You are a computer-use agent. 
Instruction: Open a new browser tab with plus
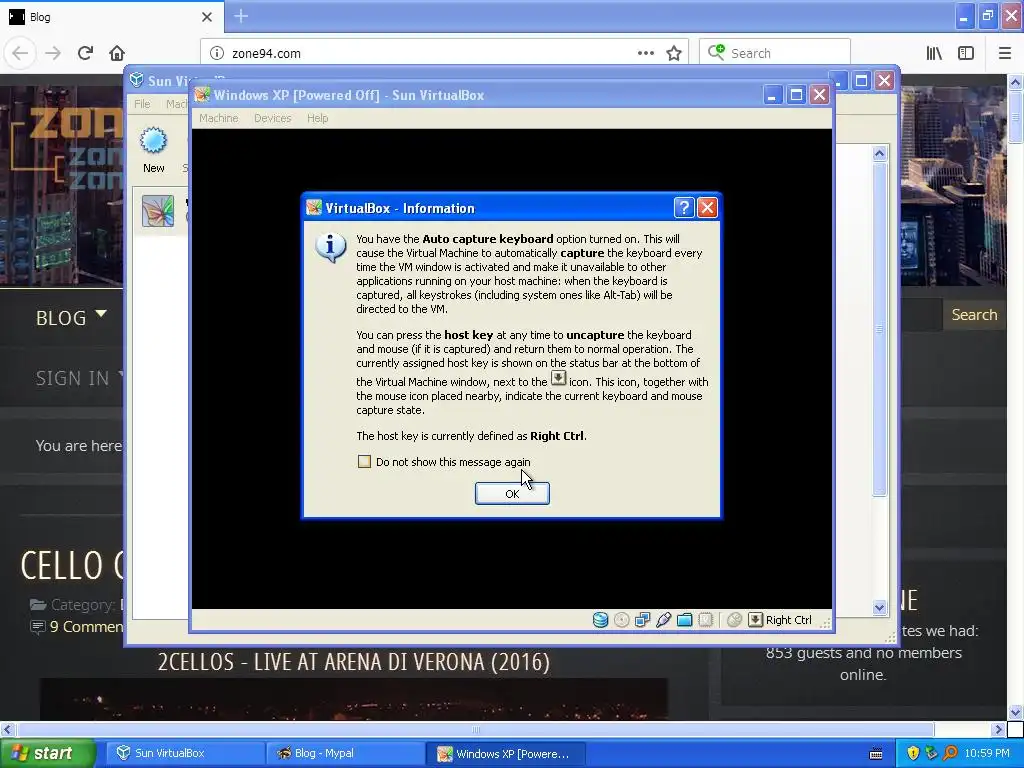click(x=241, y=16)
